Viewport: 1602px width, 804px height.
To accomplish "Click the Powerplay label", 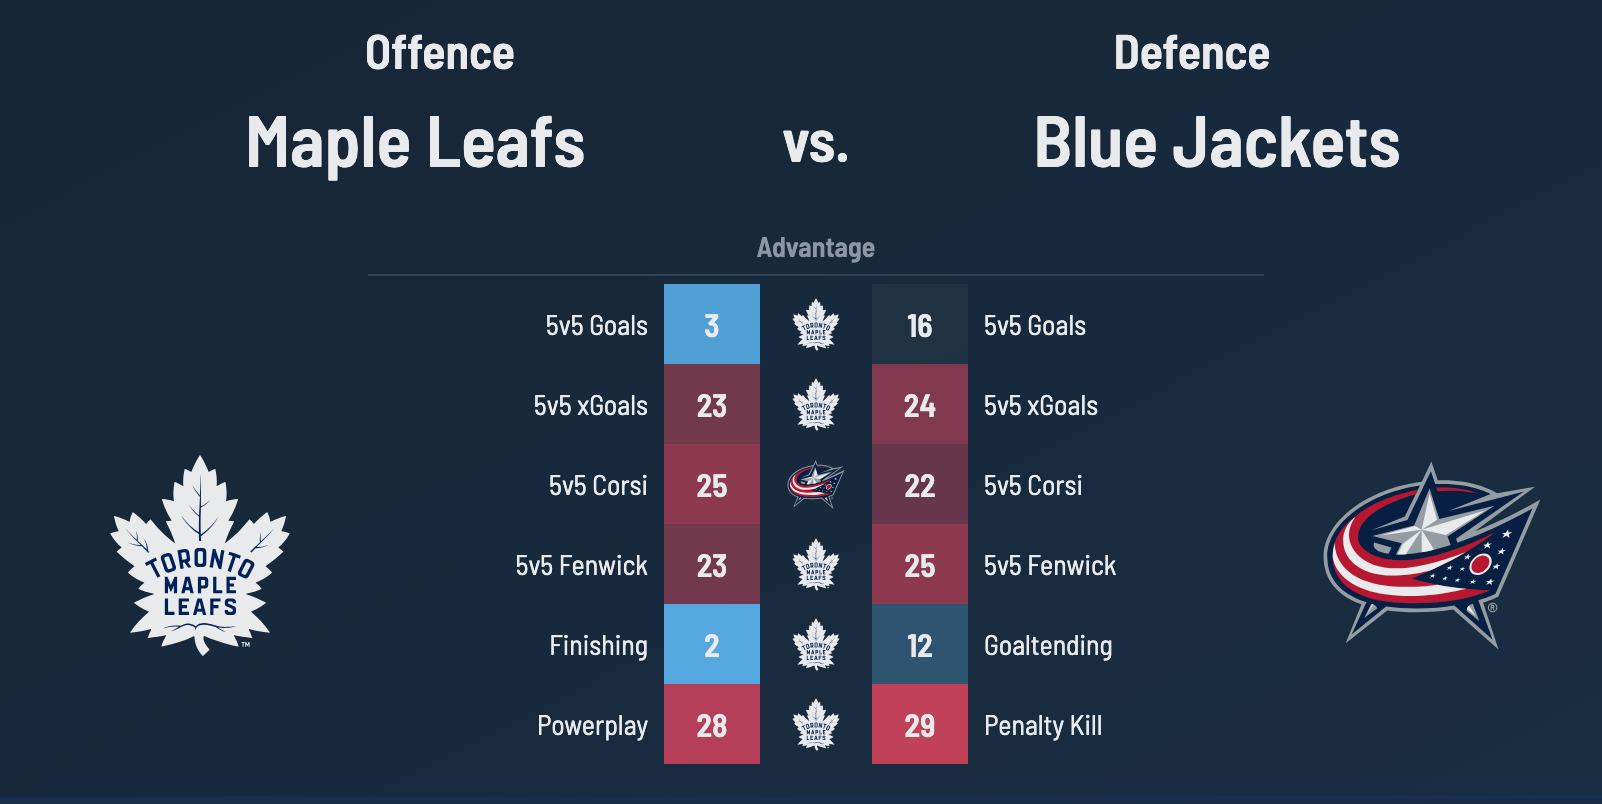I will click(592, 726).
